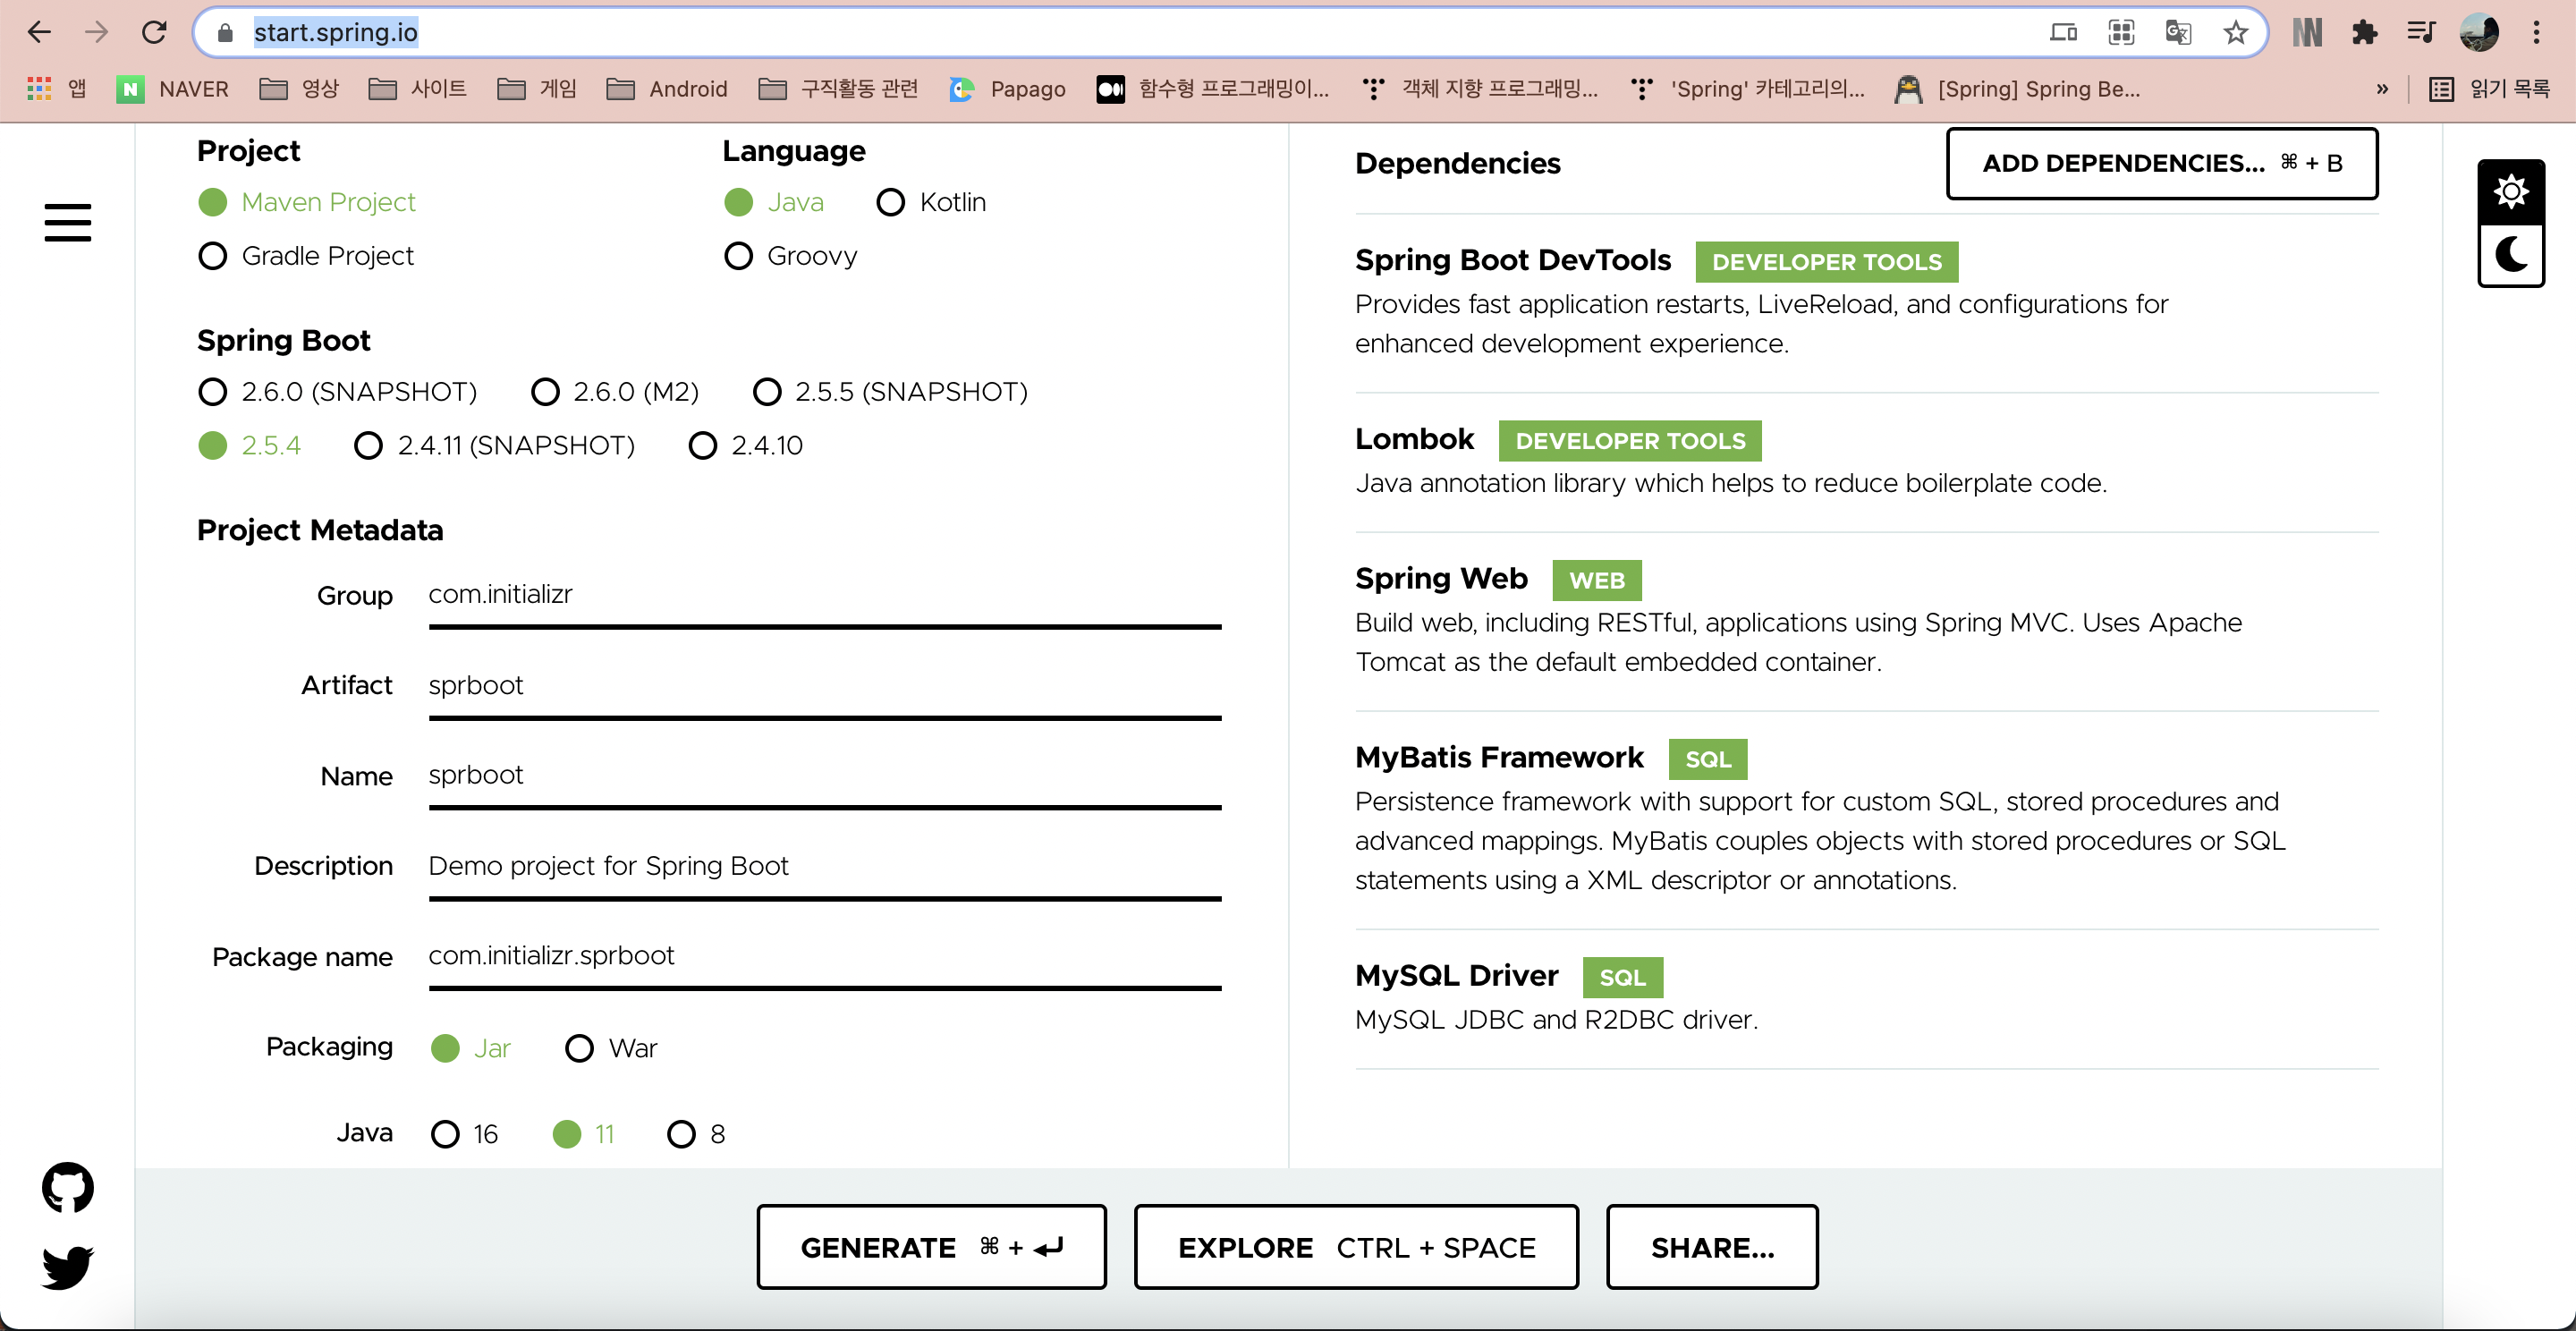Click the Generate button
This screenshot has width=2576, height=1331.
[x=931, y=1247]
